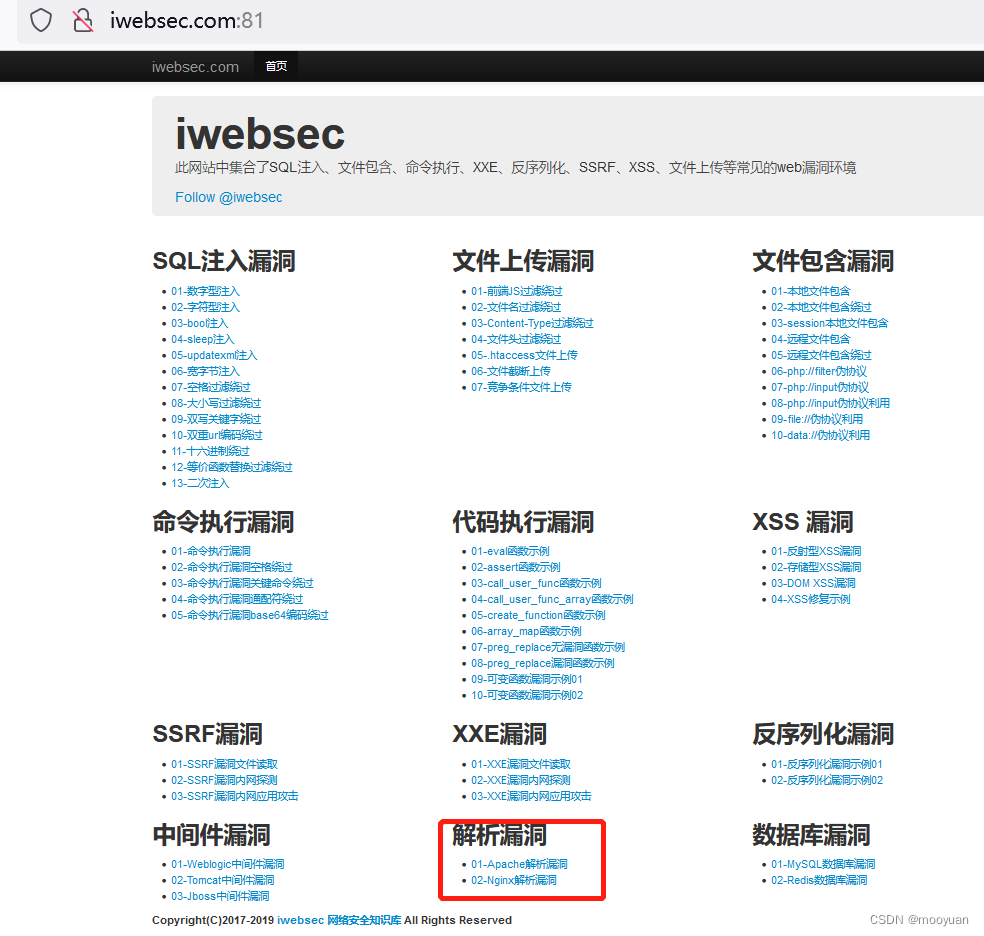984x936 pixels.
Task: Open 08-preg_replace漏洞函数示例 link
Action: [543, 663]
